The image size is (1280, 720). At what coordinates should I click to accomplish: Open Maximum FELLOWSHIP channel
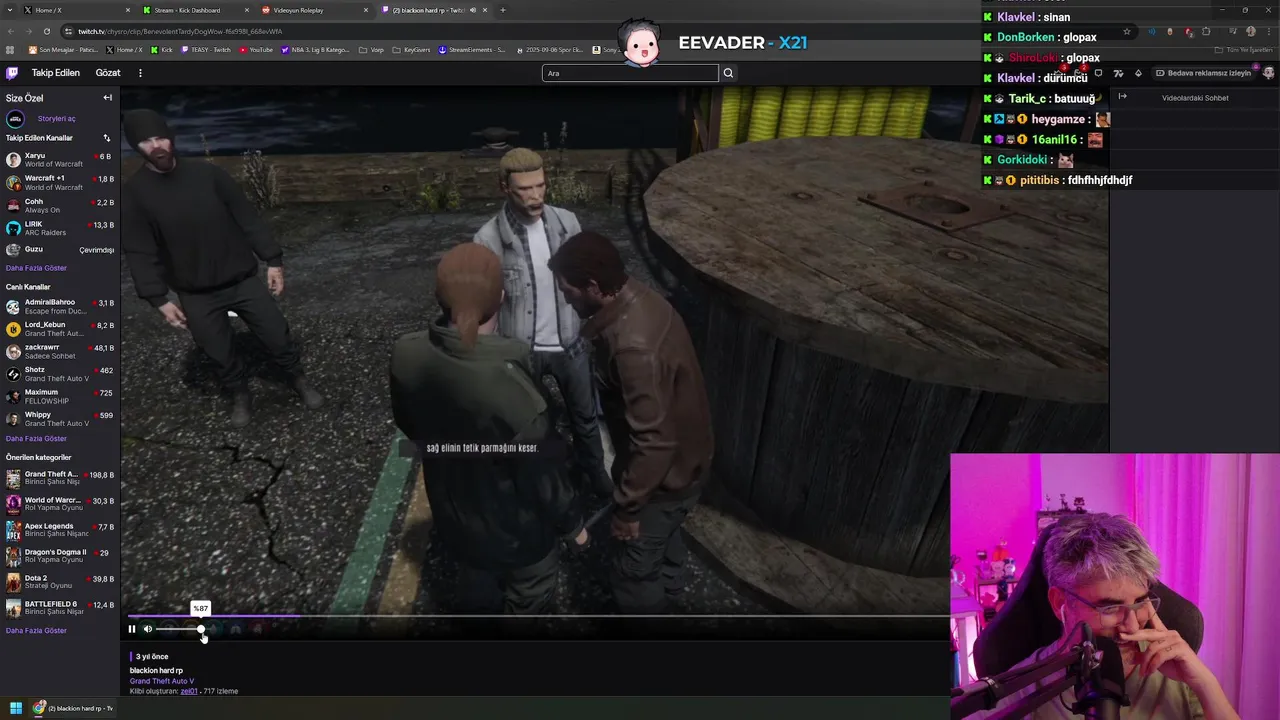[60, 397]
